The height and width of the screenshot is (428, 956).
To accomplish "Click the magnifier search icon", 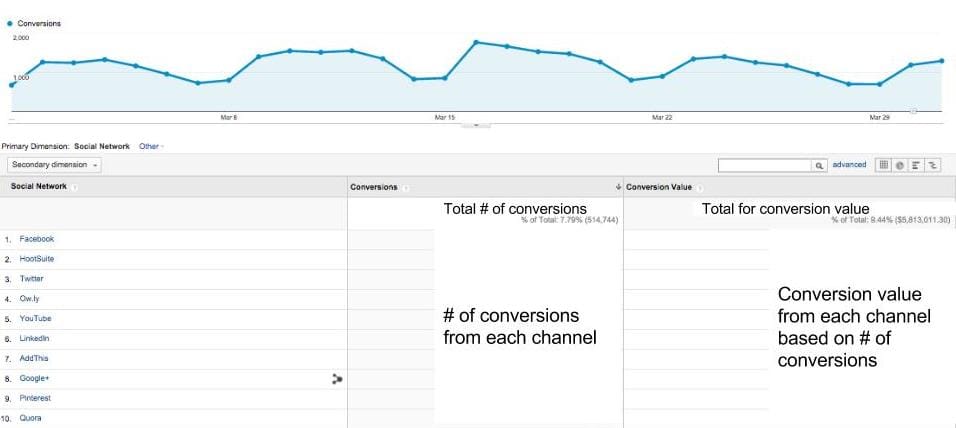I will (x=820, y=165).
